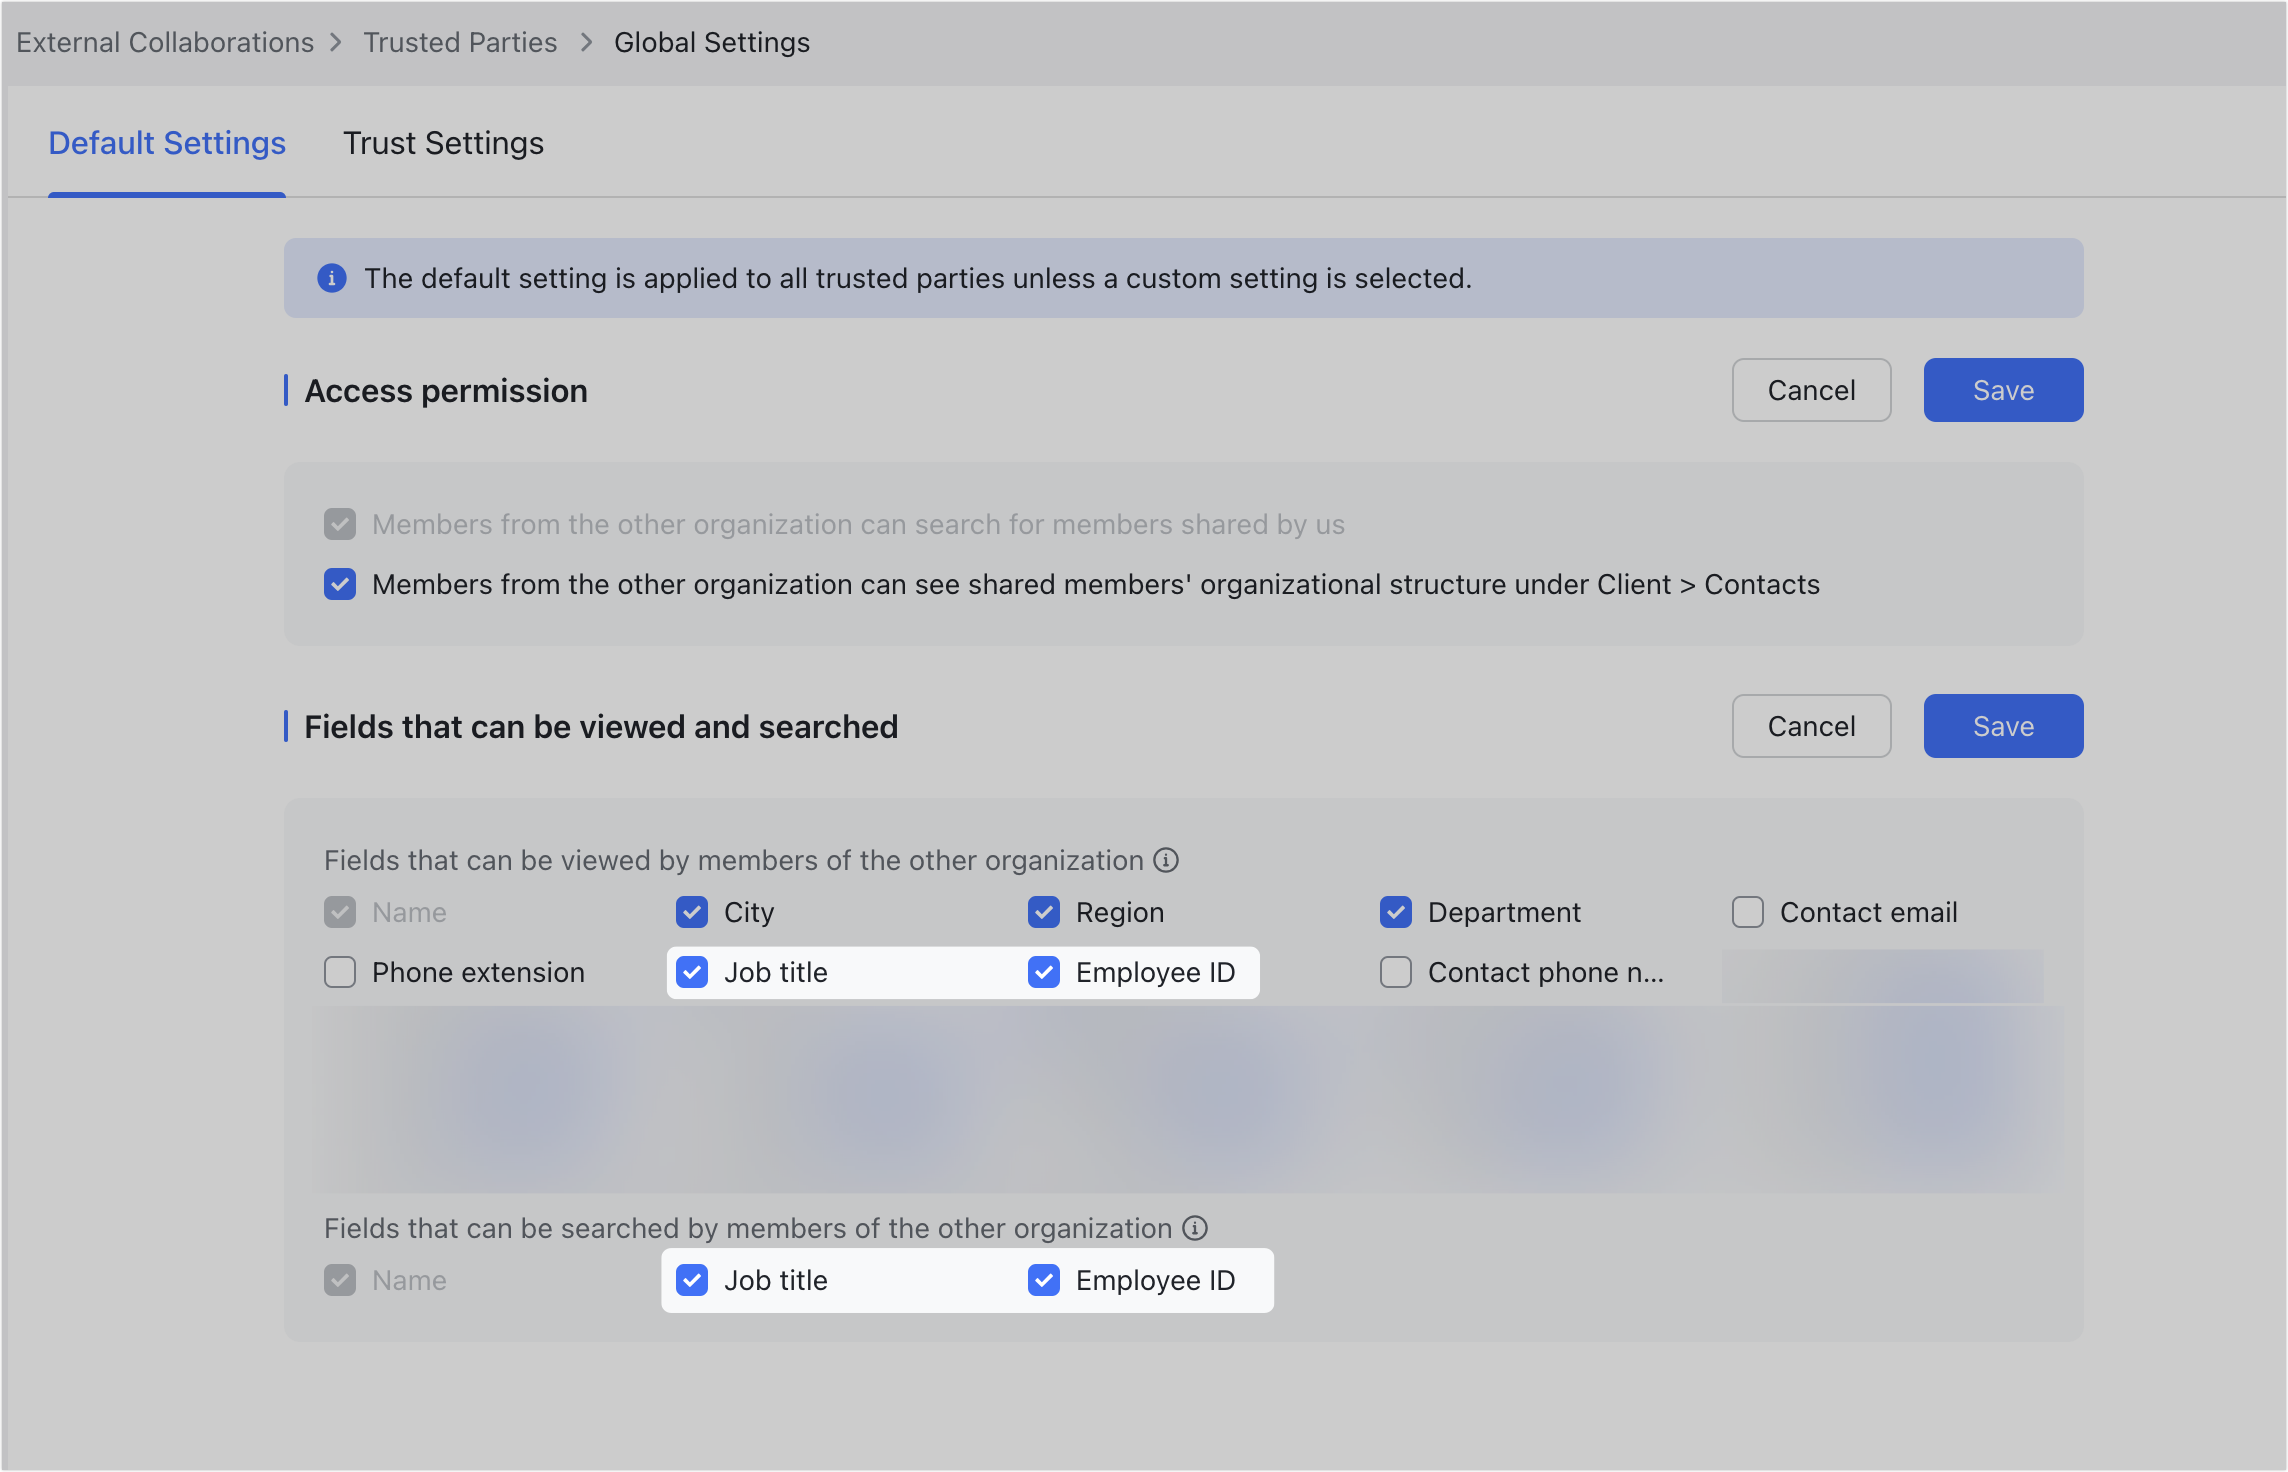Click disabled Name checkbox in searchable fields

[x=340, y=1280]
